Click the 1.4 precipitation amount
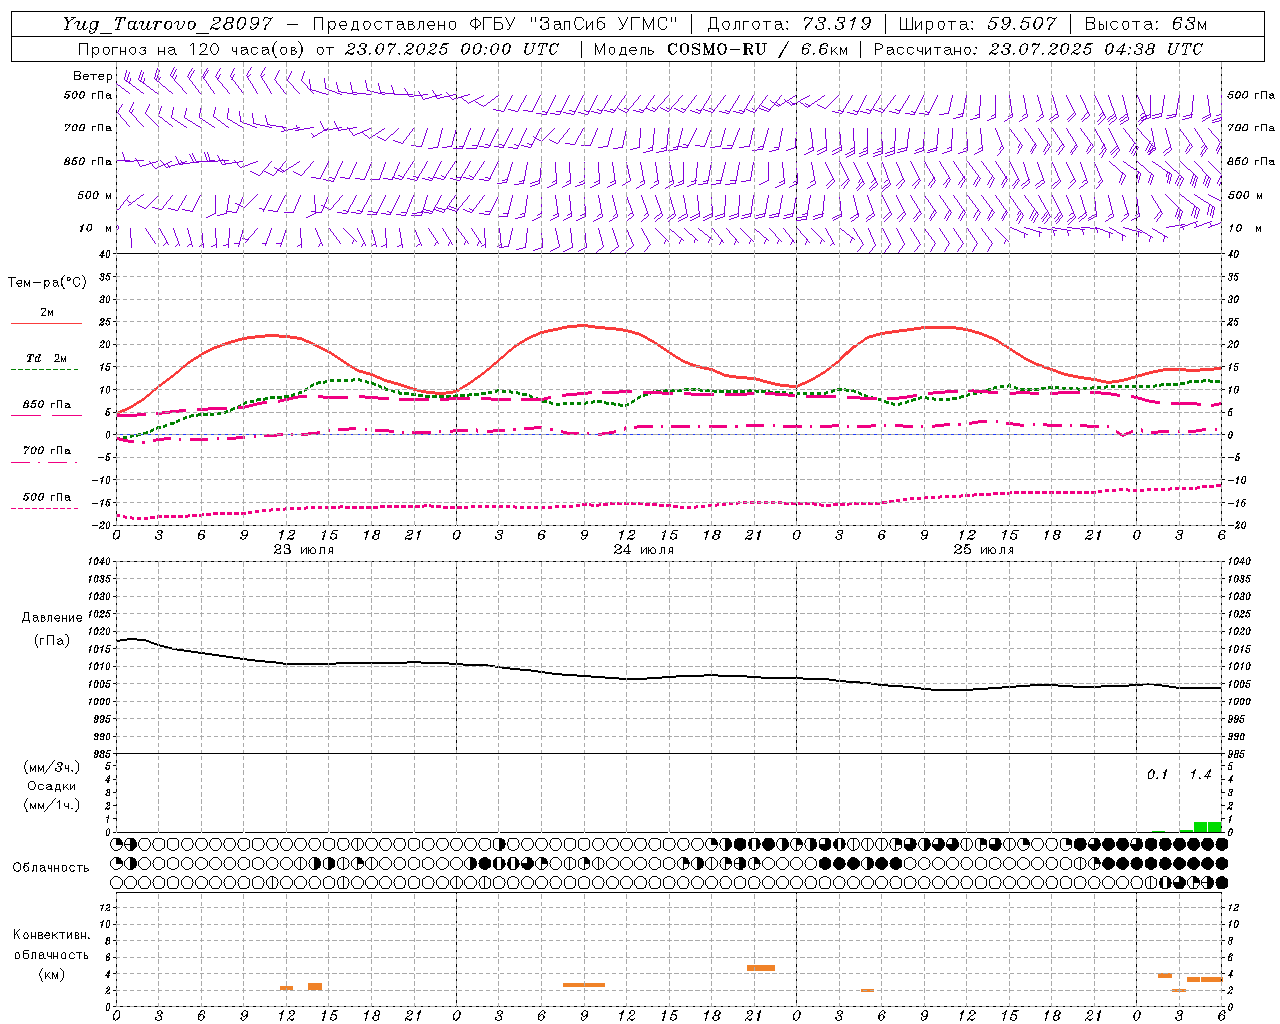This screenshot has height=1024, width=1280. 1200,775
